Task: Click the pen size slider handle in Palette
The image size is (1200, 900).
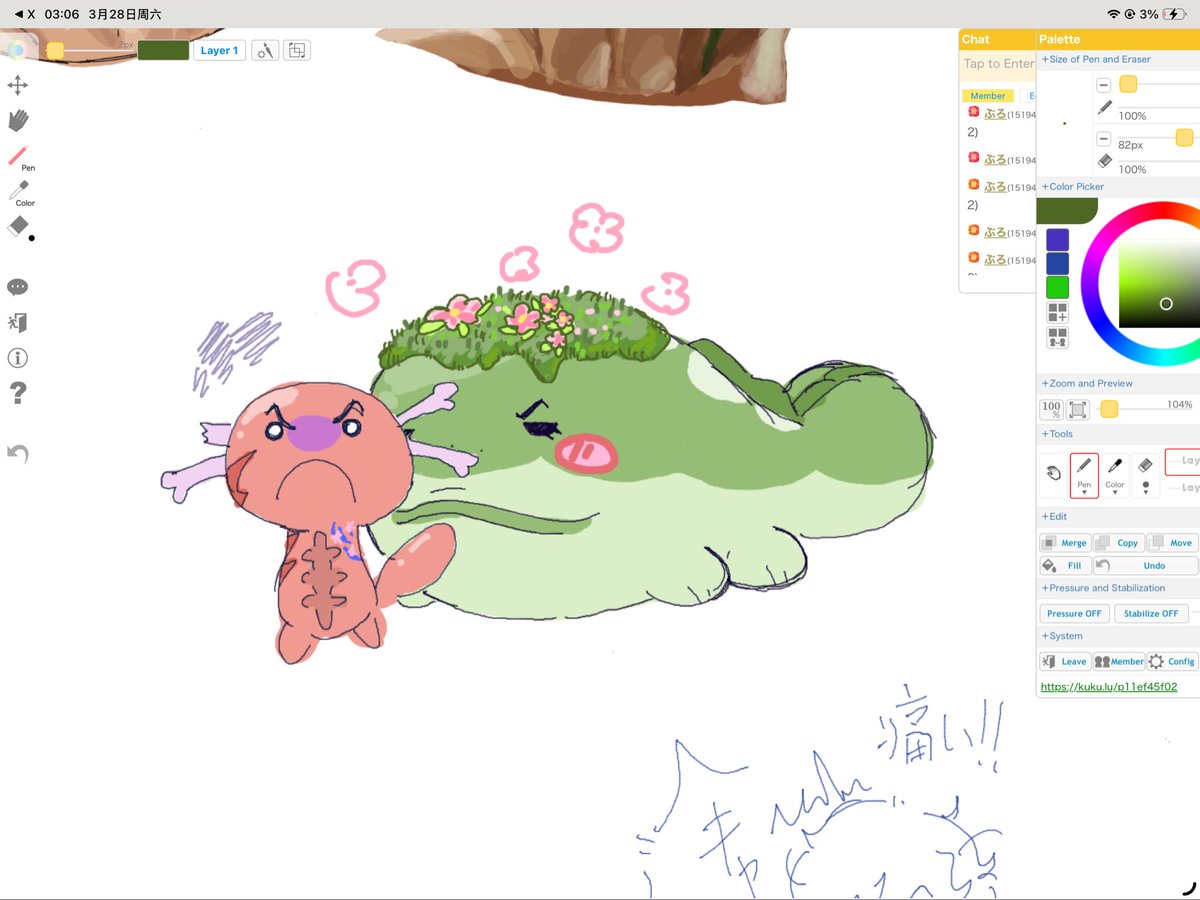Action: [1128, 85]
